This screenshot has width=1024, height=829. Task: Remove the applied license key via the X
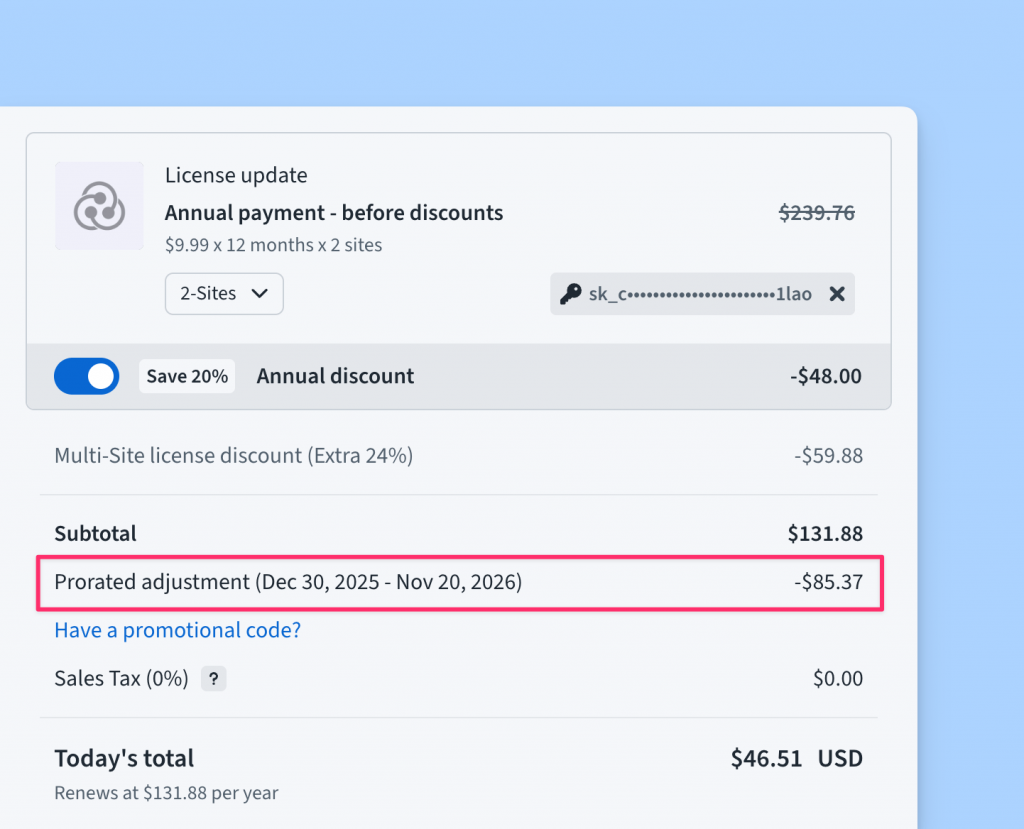click(x=837, y=293)
